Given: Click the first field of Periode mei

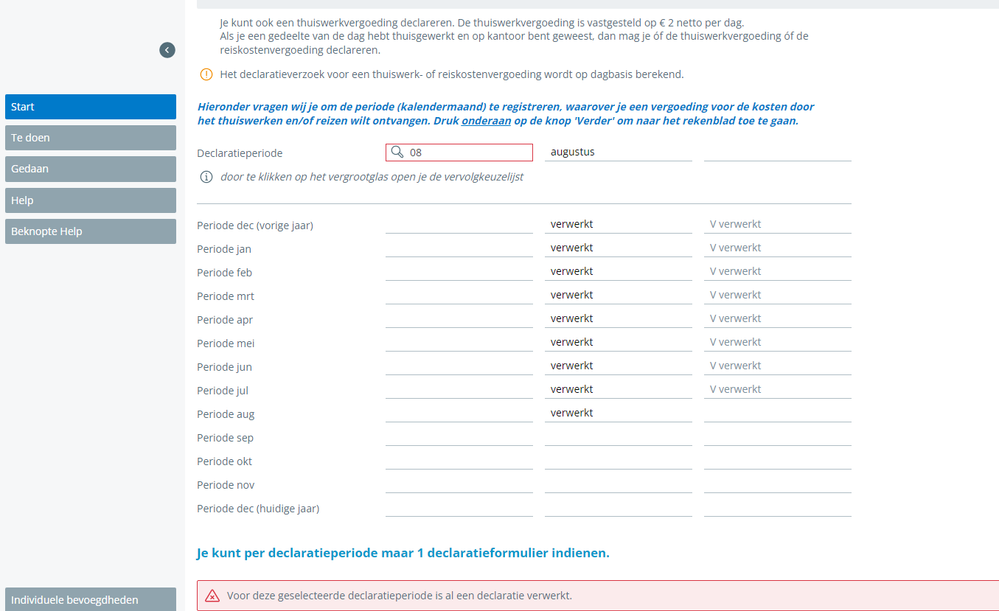Looking at the screenshot, I should [459, 342].
